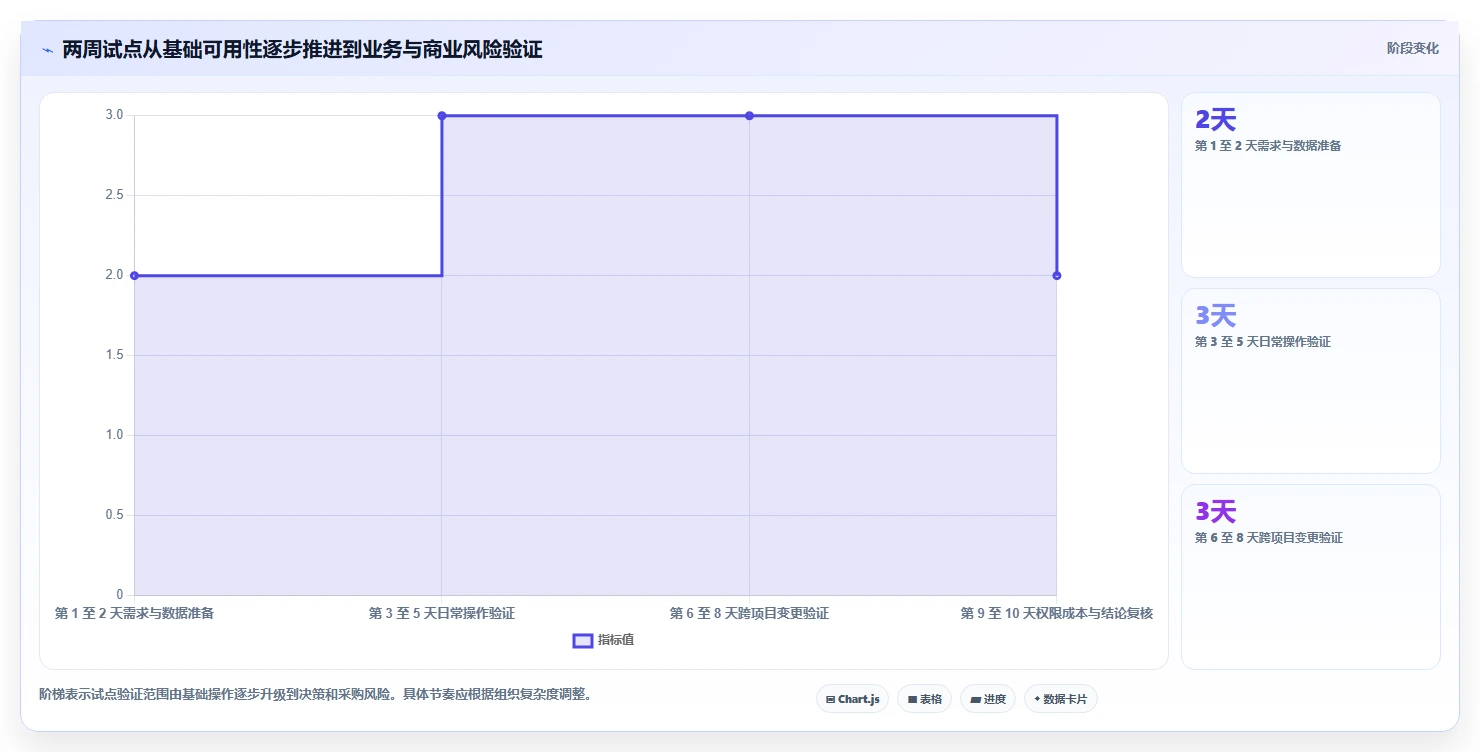Click the card caption 第 3 至 5 天日常操作验证

1263,342
